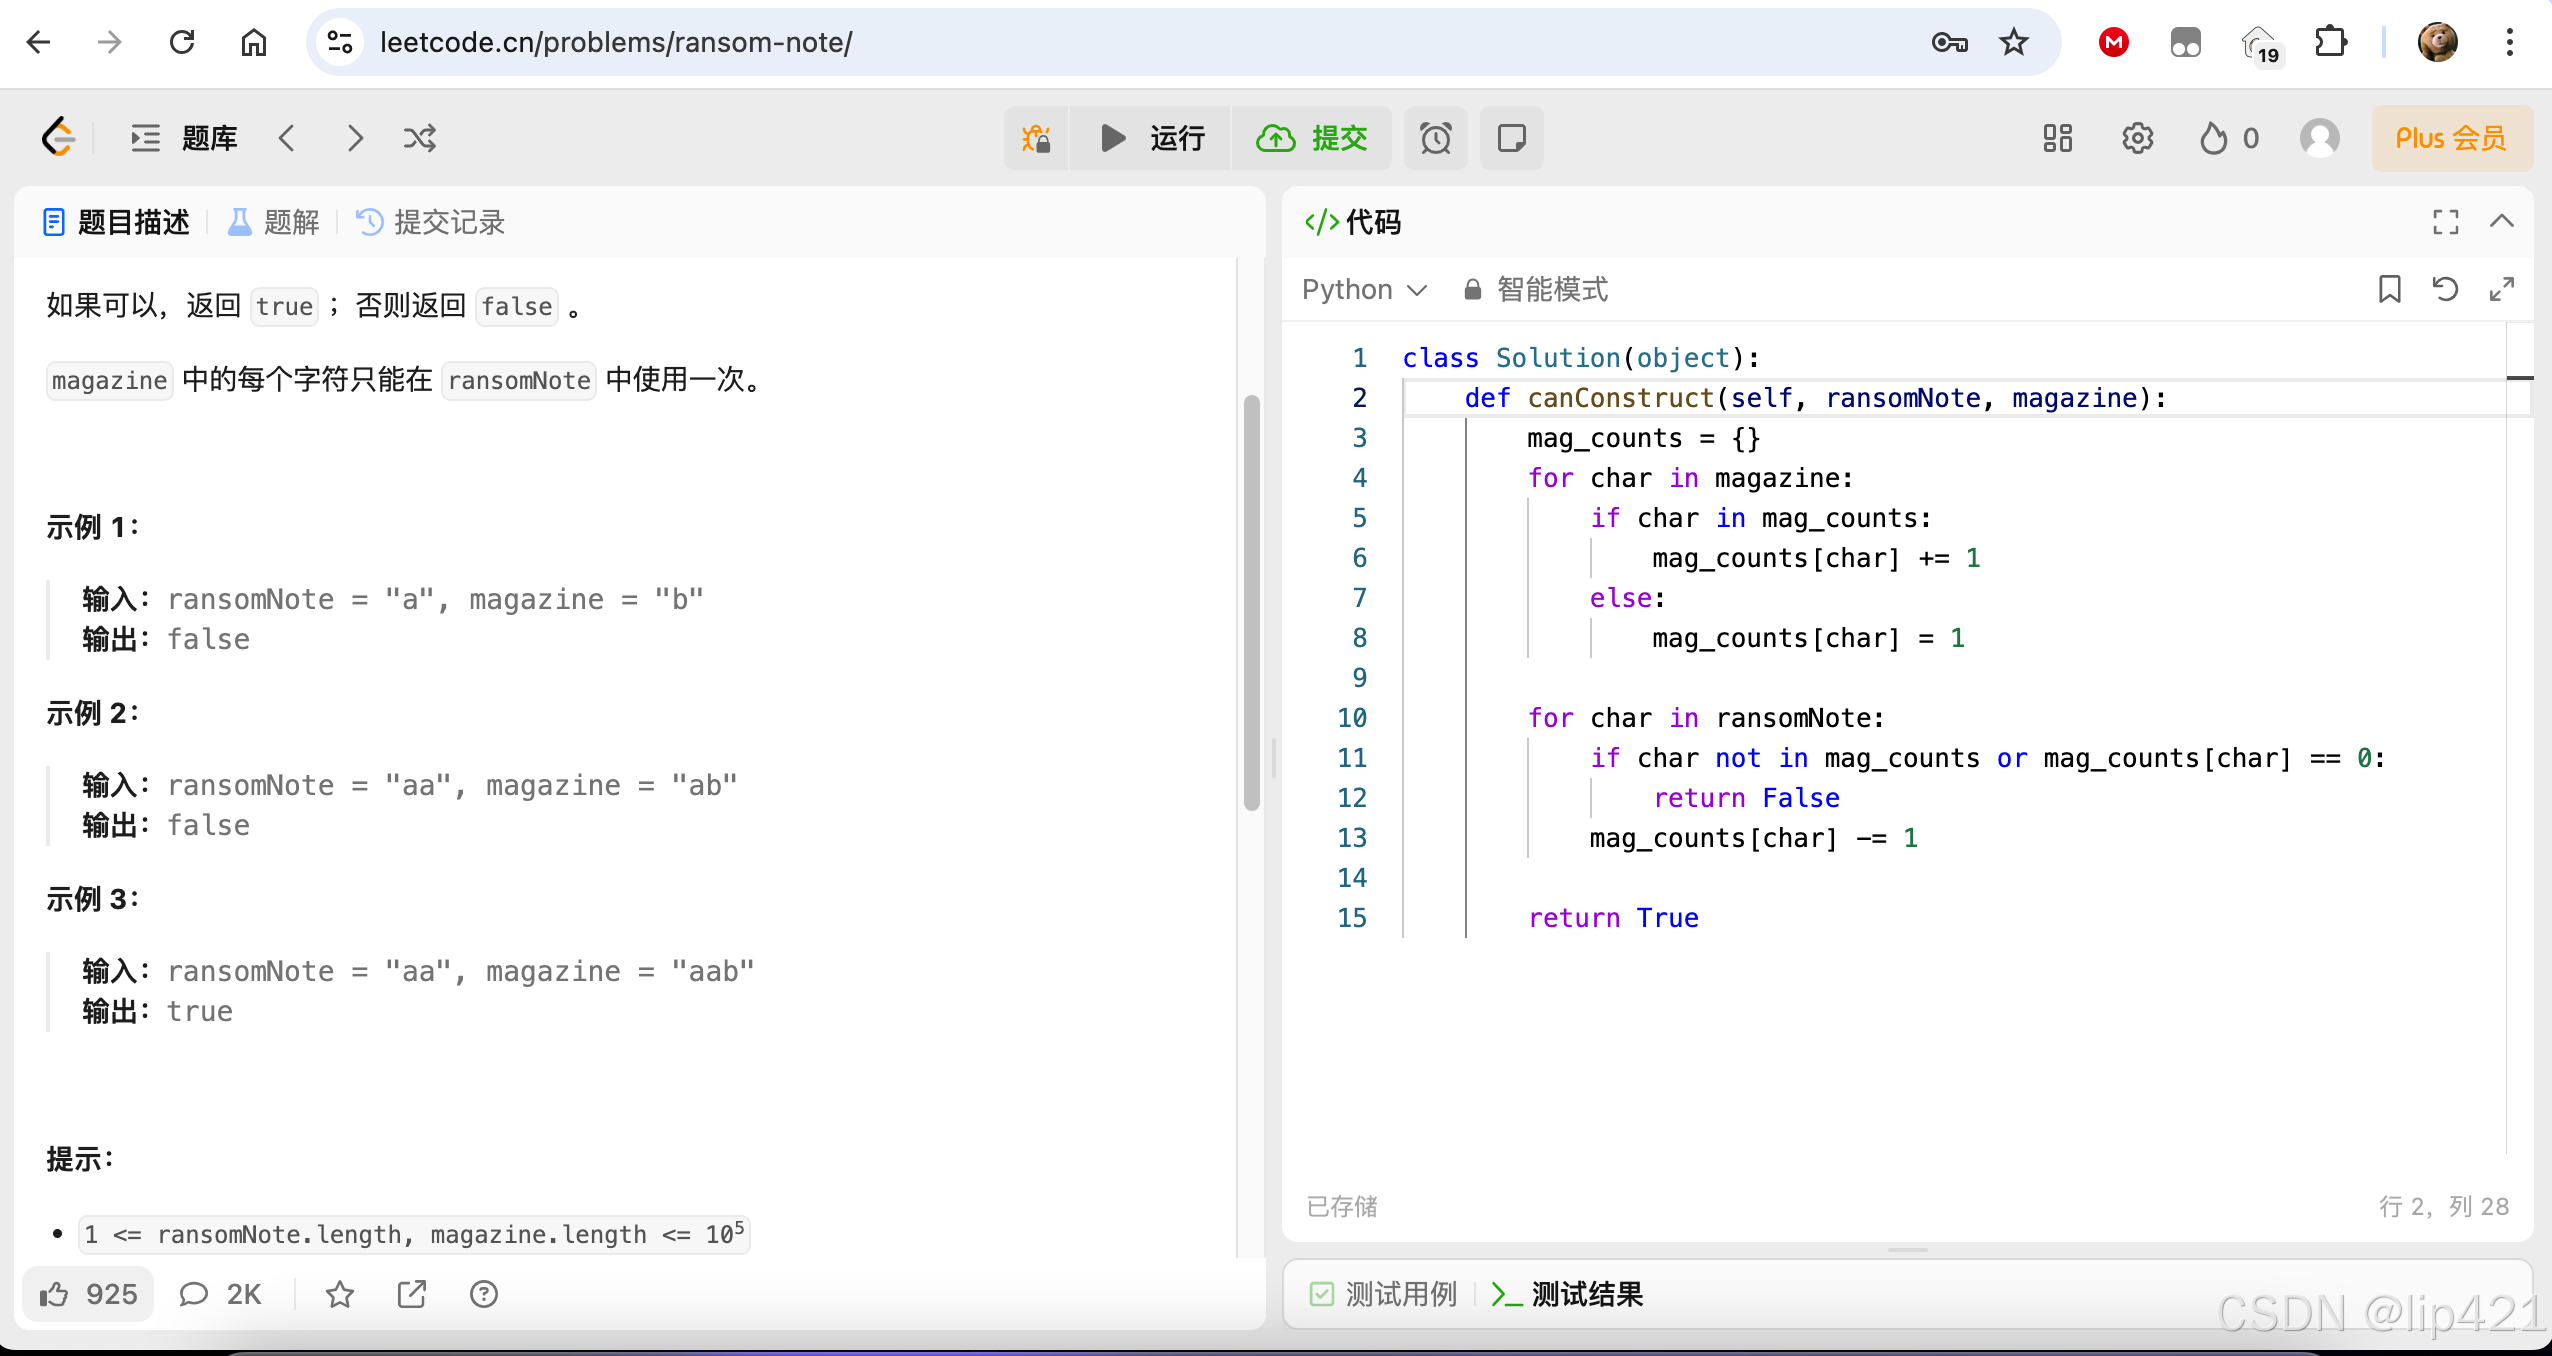This screenshot has height=1356, width=2552.
Task: Toggle fullscreen for the code panel
Action: tap(2445, 222)
